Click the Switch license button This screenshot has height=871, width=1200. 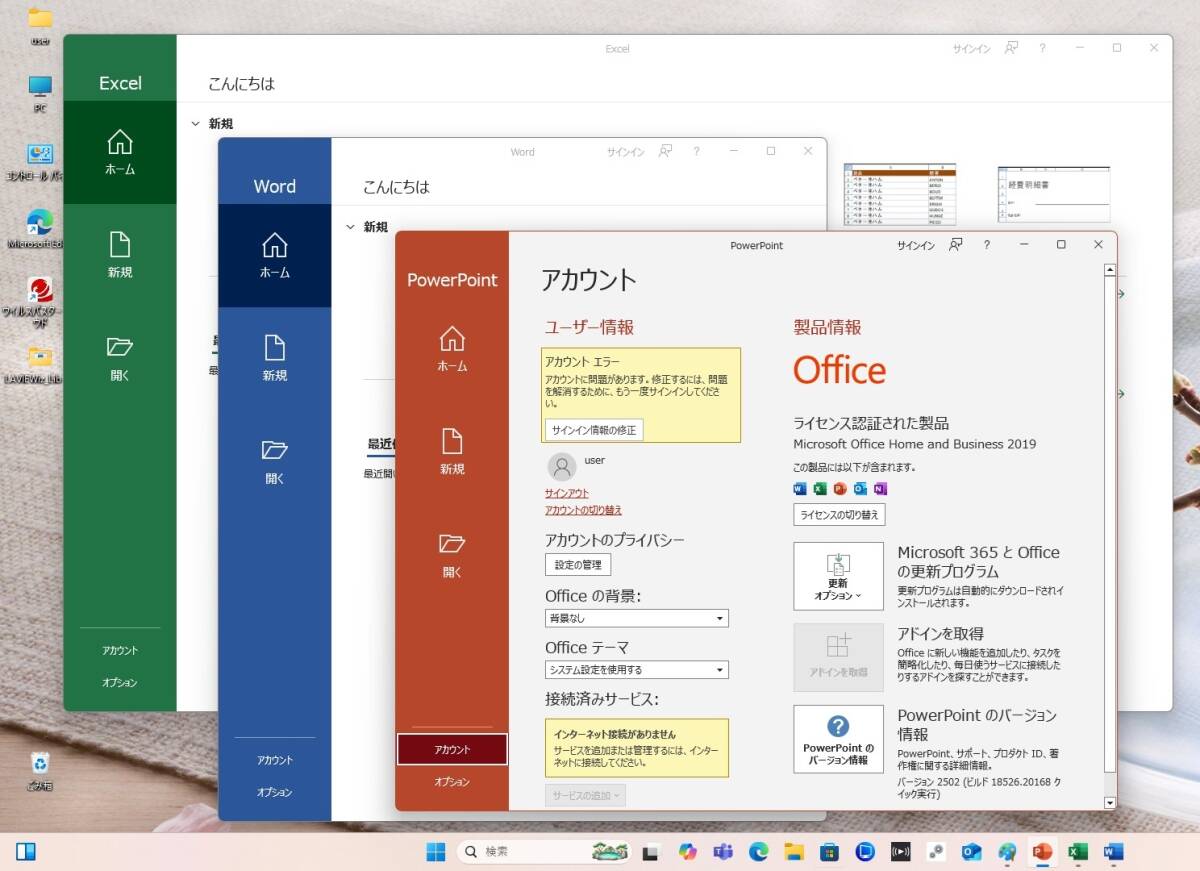(x=839, y=515)
